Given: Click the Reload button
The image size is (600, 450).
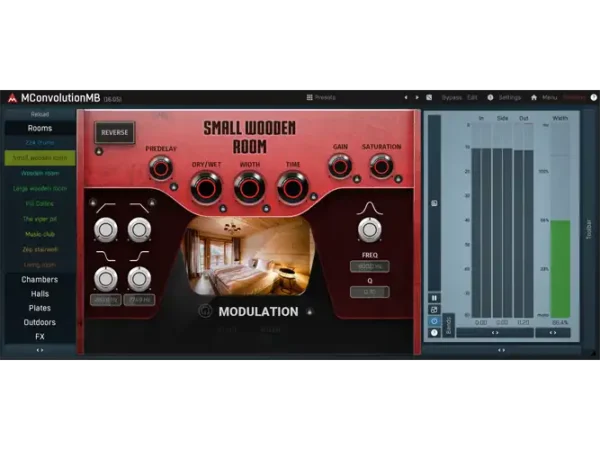Looking at the screenshot, I should coord(40,114).
